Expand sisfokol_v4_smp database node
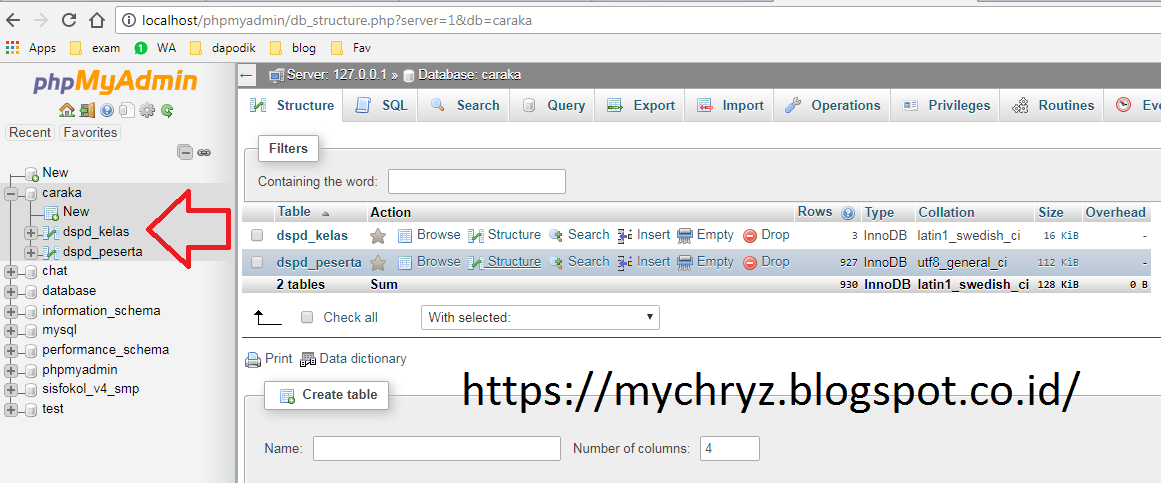The image size is (1161, 483). point(11,390)
